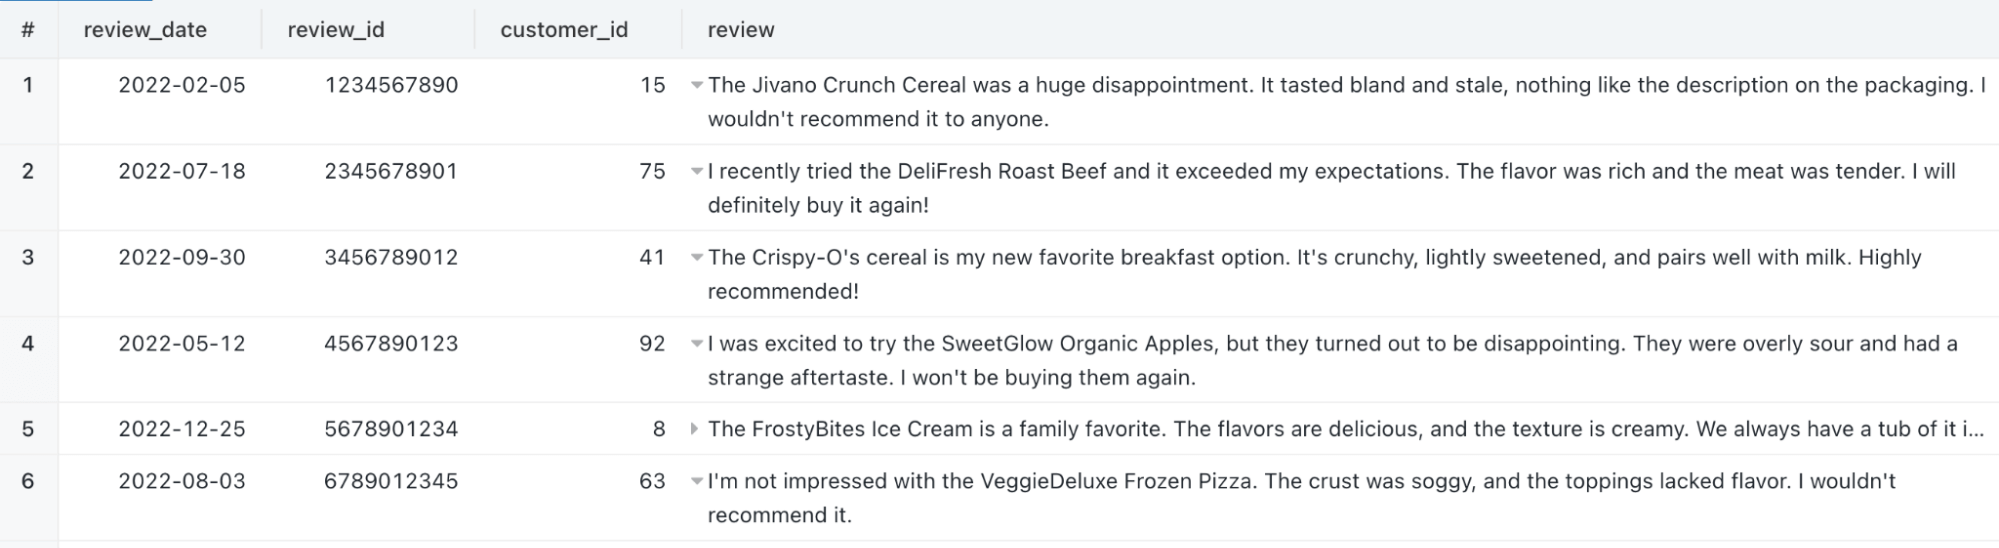Select the customer_id cell with value 92
The height and width of the screenshot is (548, 1999).
pyautogui.click(x=652, y=344)
